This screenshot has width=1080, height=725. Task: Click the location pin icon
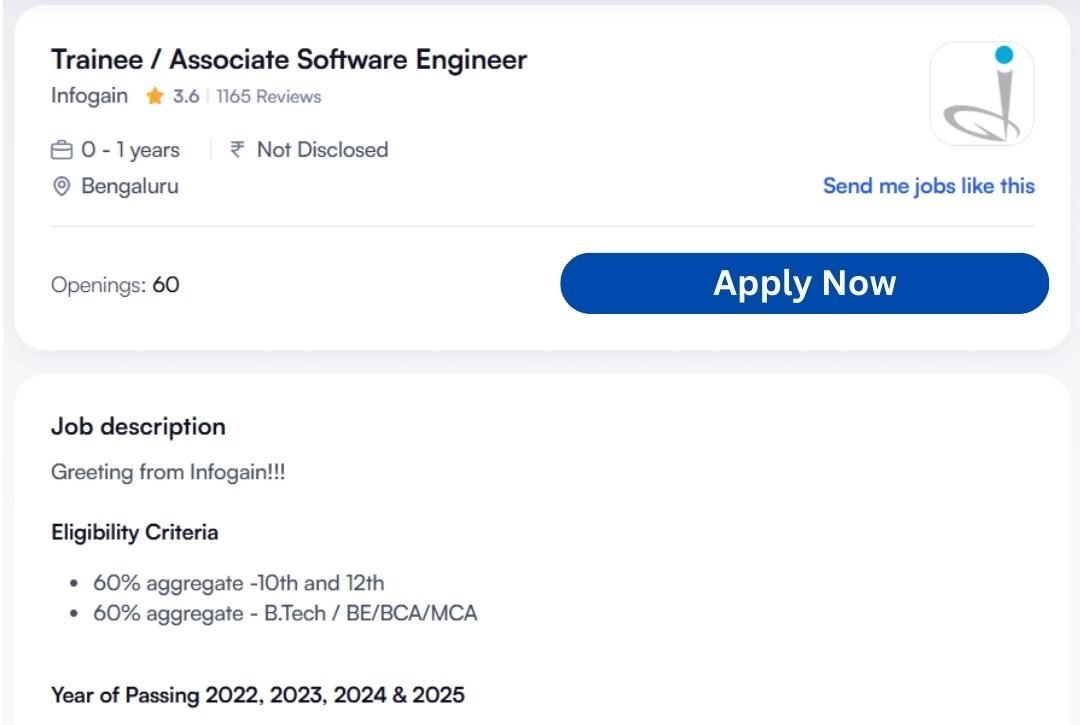(x=62, y=187)
